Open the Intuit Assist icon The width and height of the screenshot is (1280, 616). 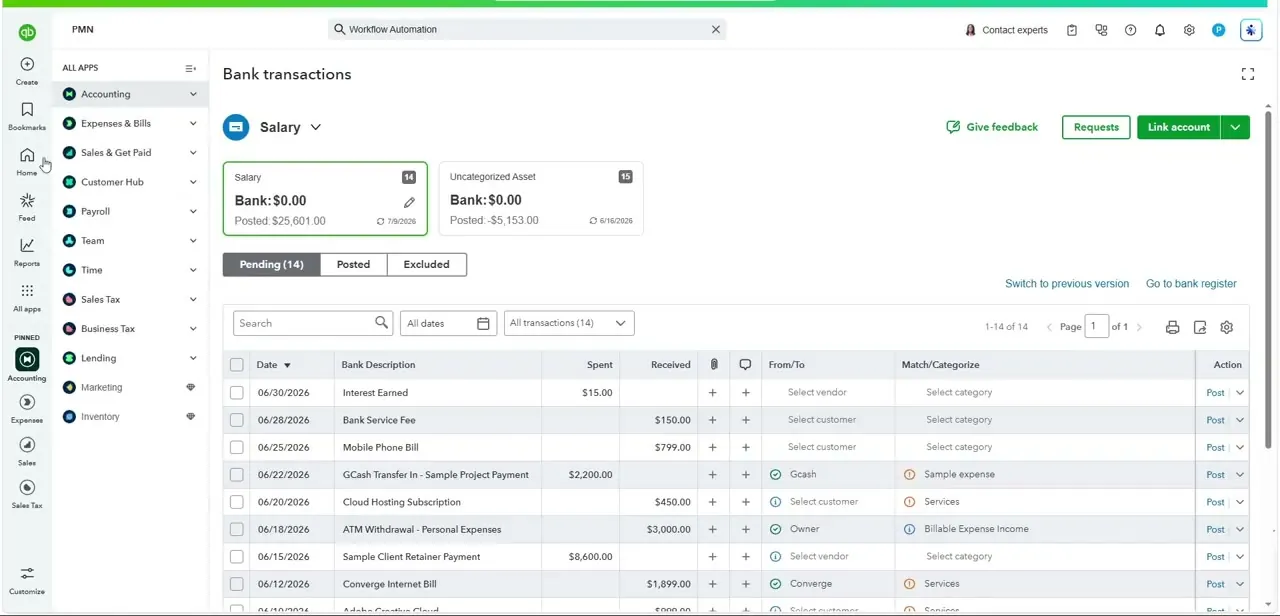1251,30
